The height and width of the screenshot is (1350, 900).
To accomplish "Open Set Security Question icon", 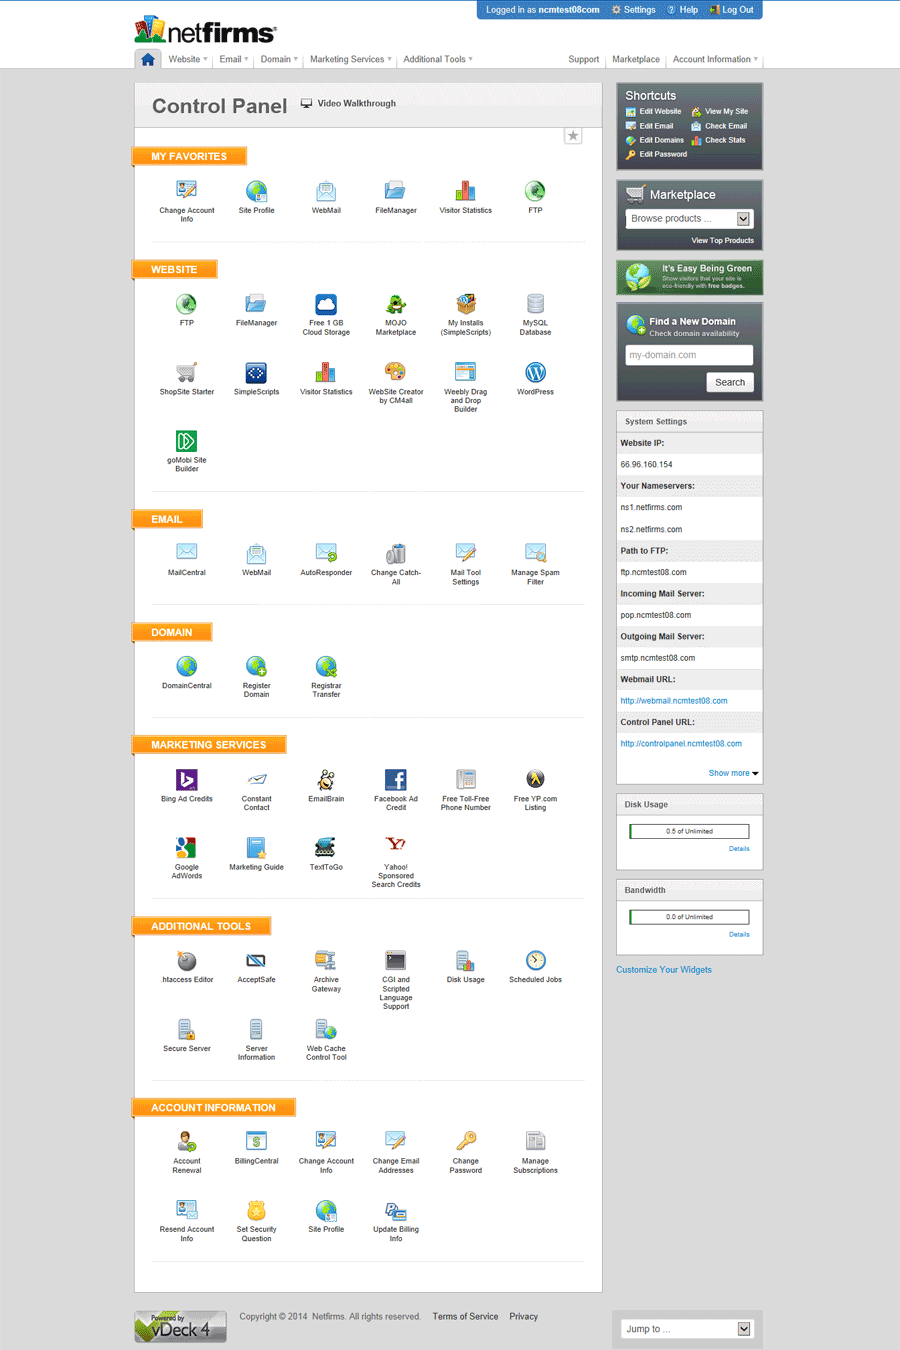I will pos(256,1210).
